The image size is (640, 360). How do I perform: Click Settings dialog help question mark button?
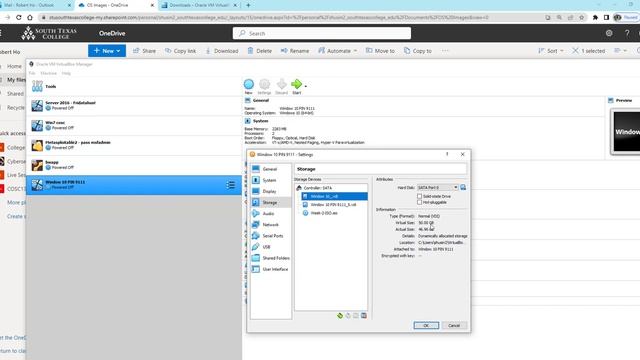coord(447,154)
